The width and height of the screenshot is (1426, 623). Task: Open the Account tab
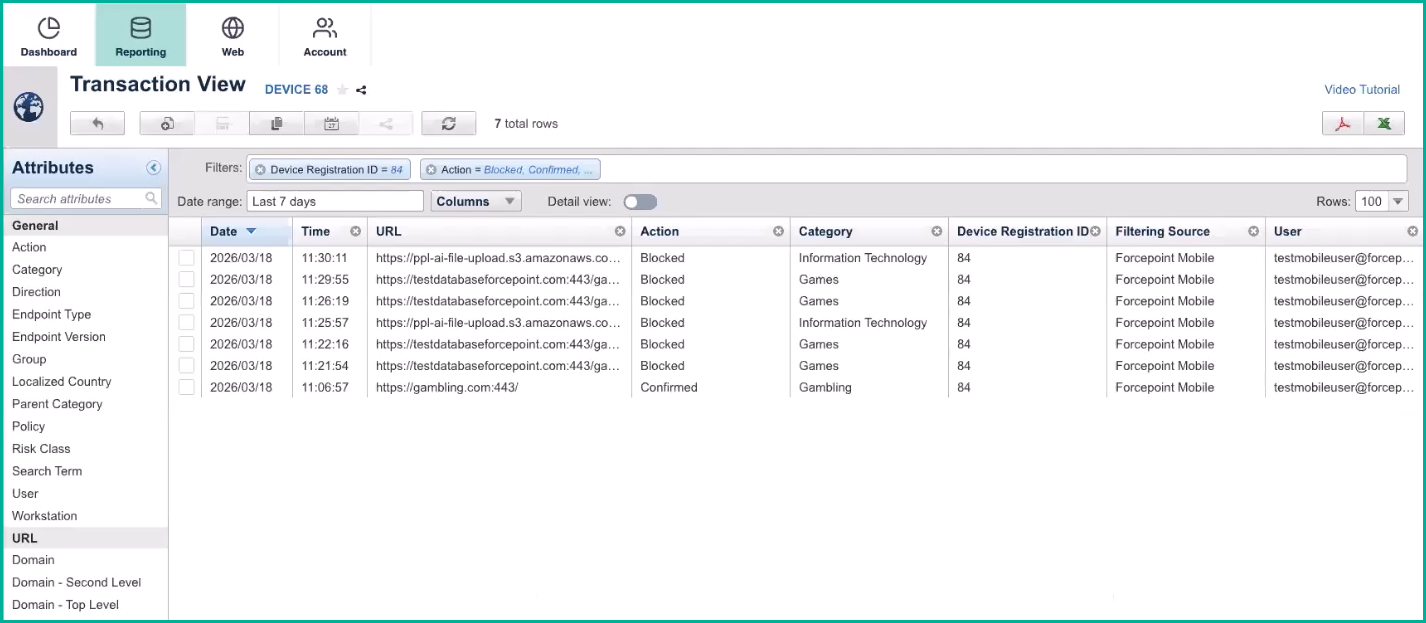click(325, 37)
